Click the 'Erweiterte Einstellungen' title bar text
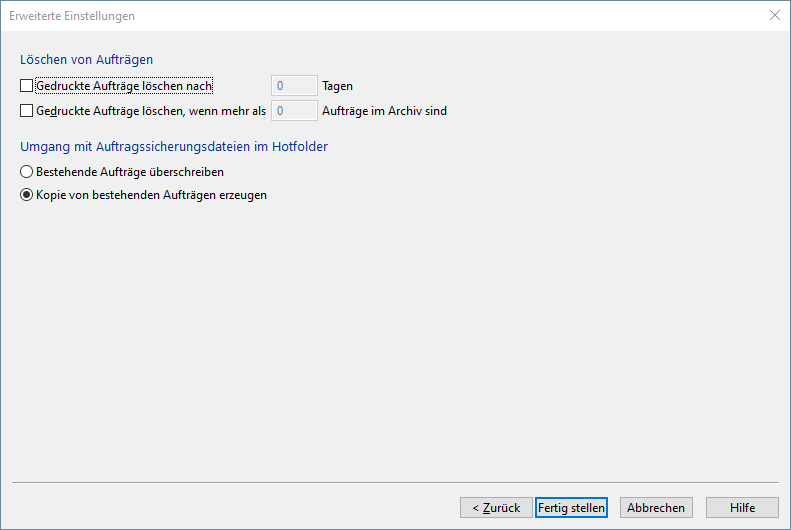The width and height of the screenshot is (791, 530). coord(72,16)
